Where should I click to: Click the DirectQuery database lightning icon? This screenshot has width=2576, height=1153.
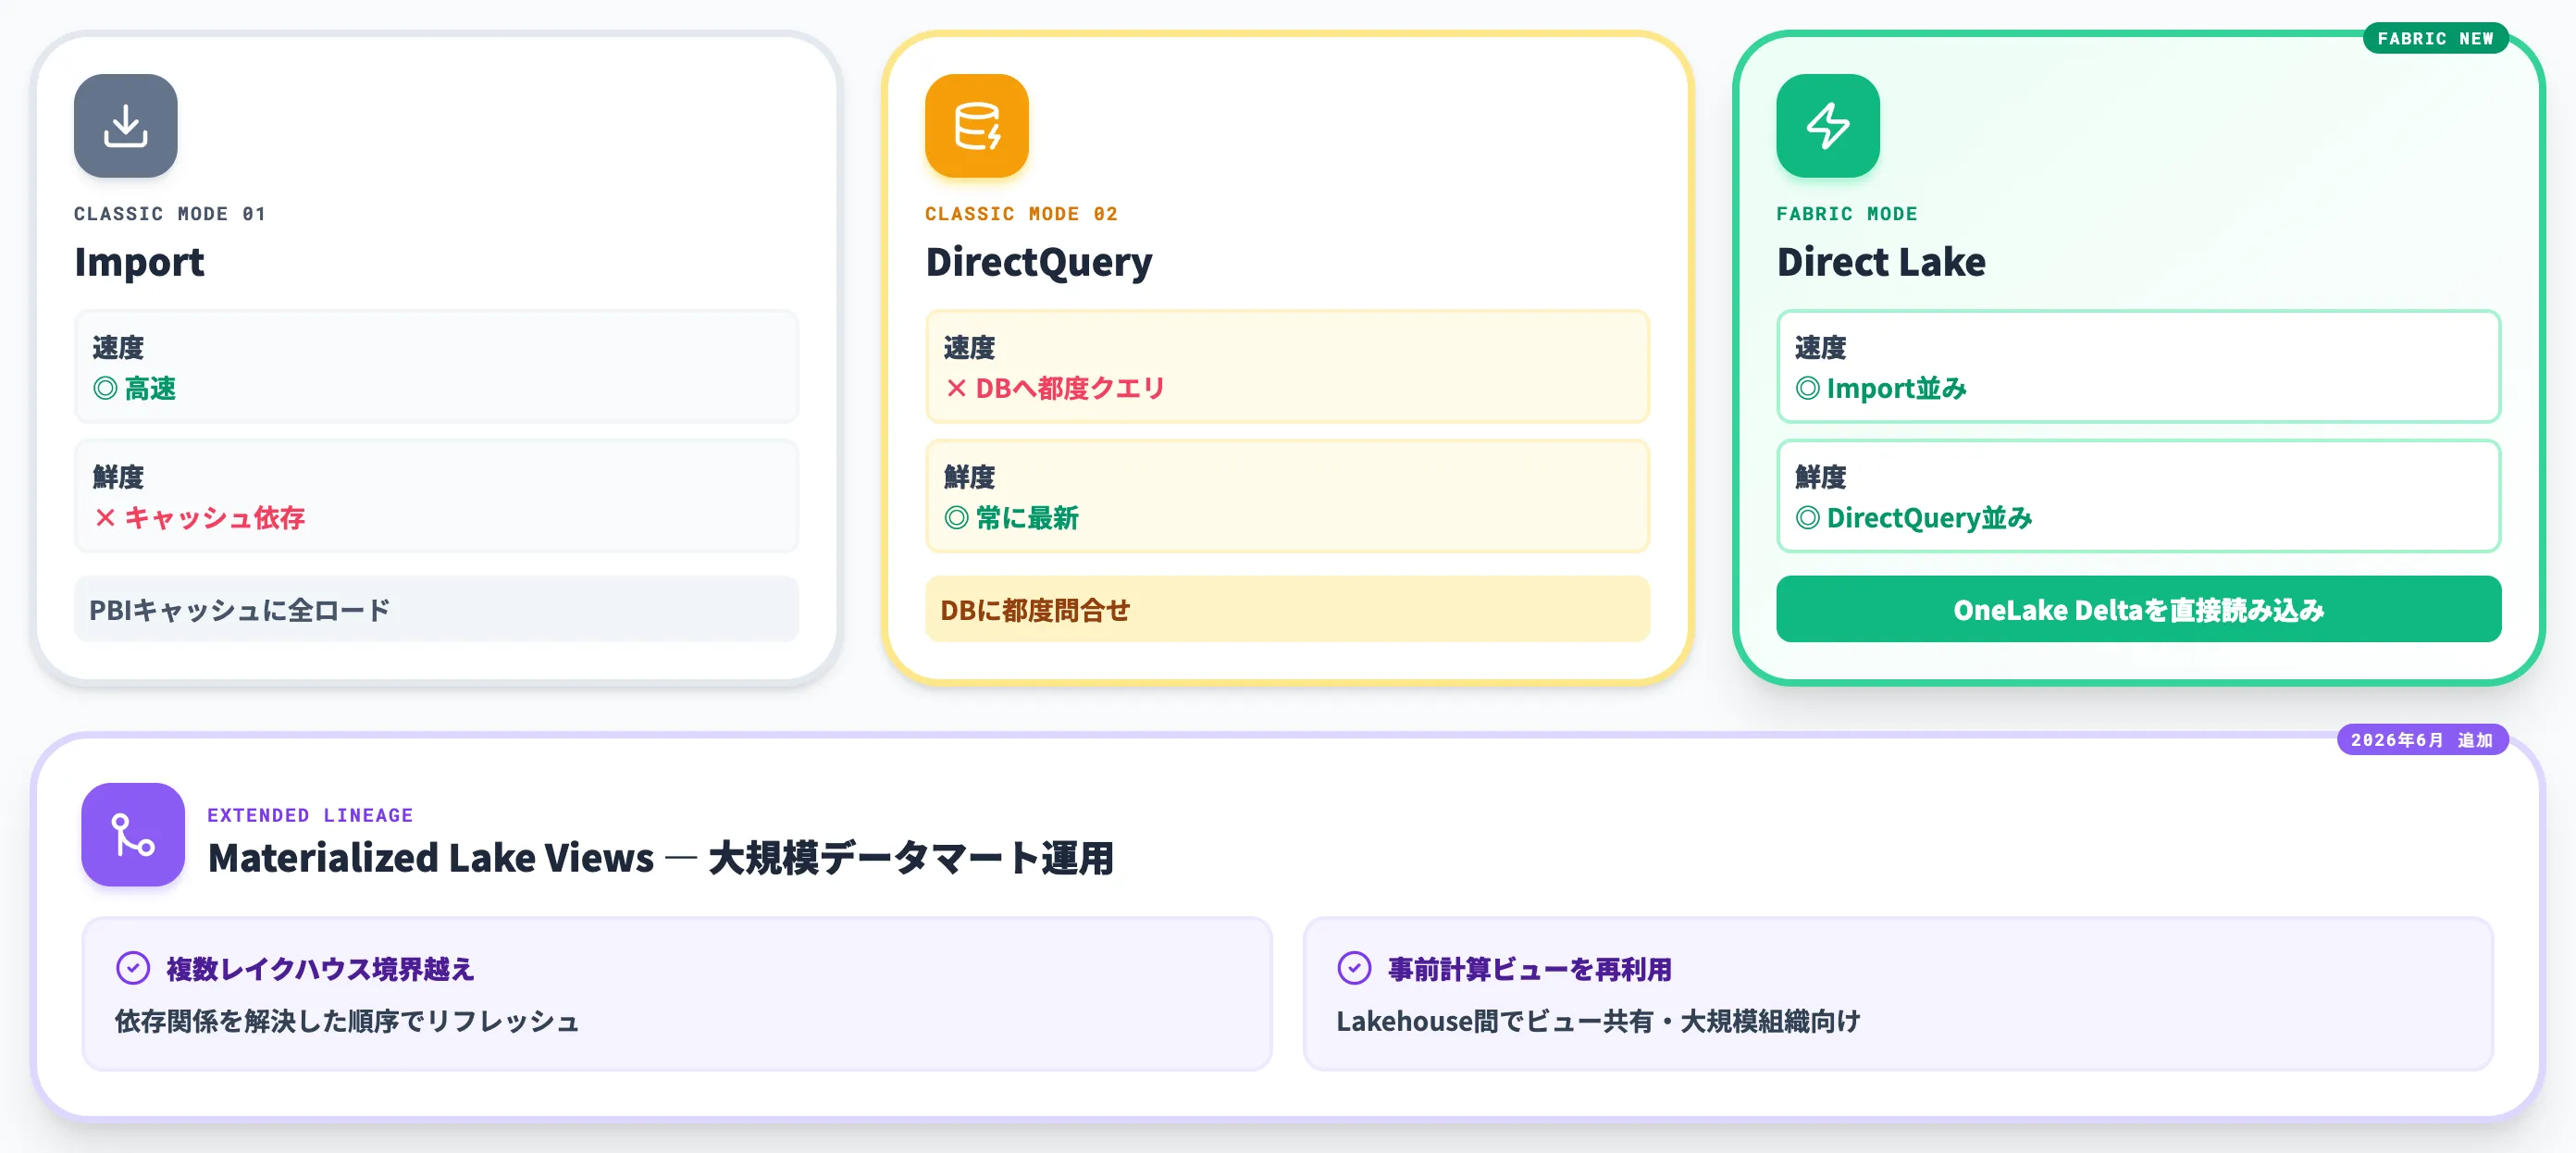pos(976,126)
